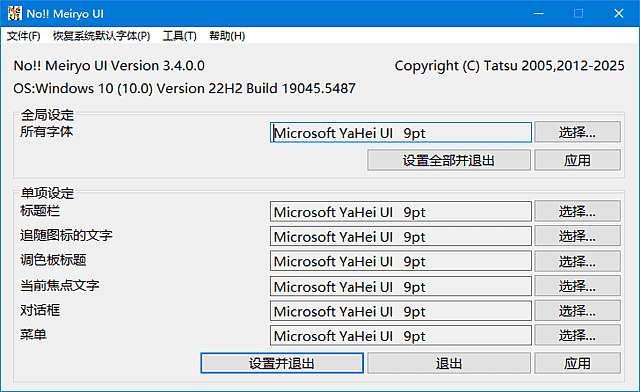This screenshot has width=640, height=392.
Task: Click the 追随图标的文字 label
Action: click(x=66, y=235)
